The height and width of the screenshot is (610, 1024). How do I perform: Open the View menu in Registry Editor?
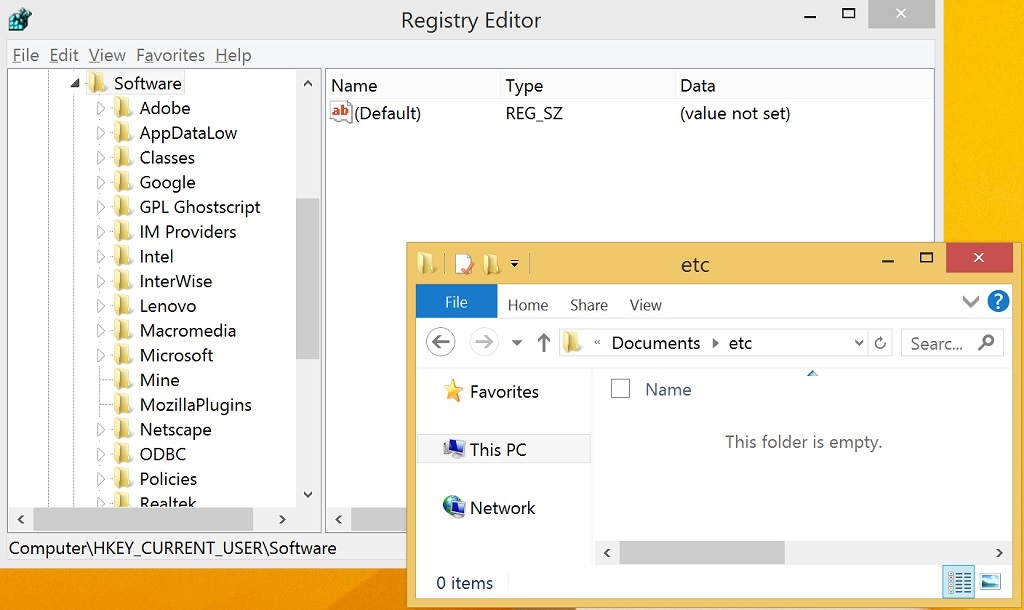click(x=107, y=56)
